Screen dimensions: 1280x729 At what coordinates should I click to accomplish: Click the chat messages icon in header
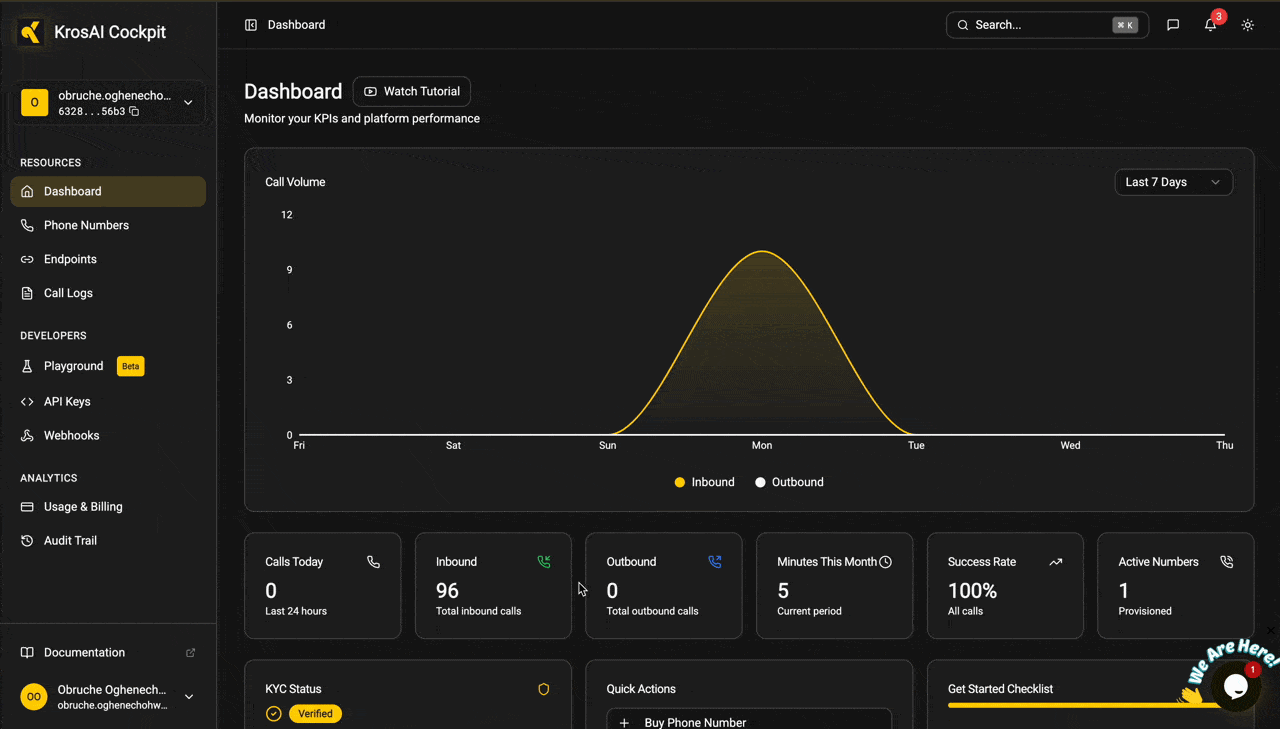tap(1173, 25)
